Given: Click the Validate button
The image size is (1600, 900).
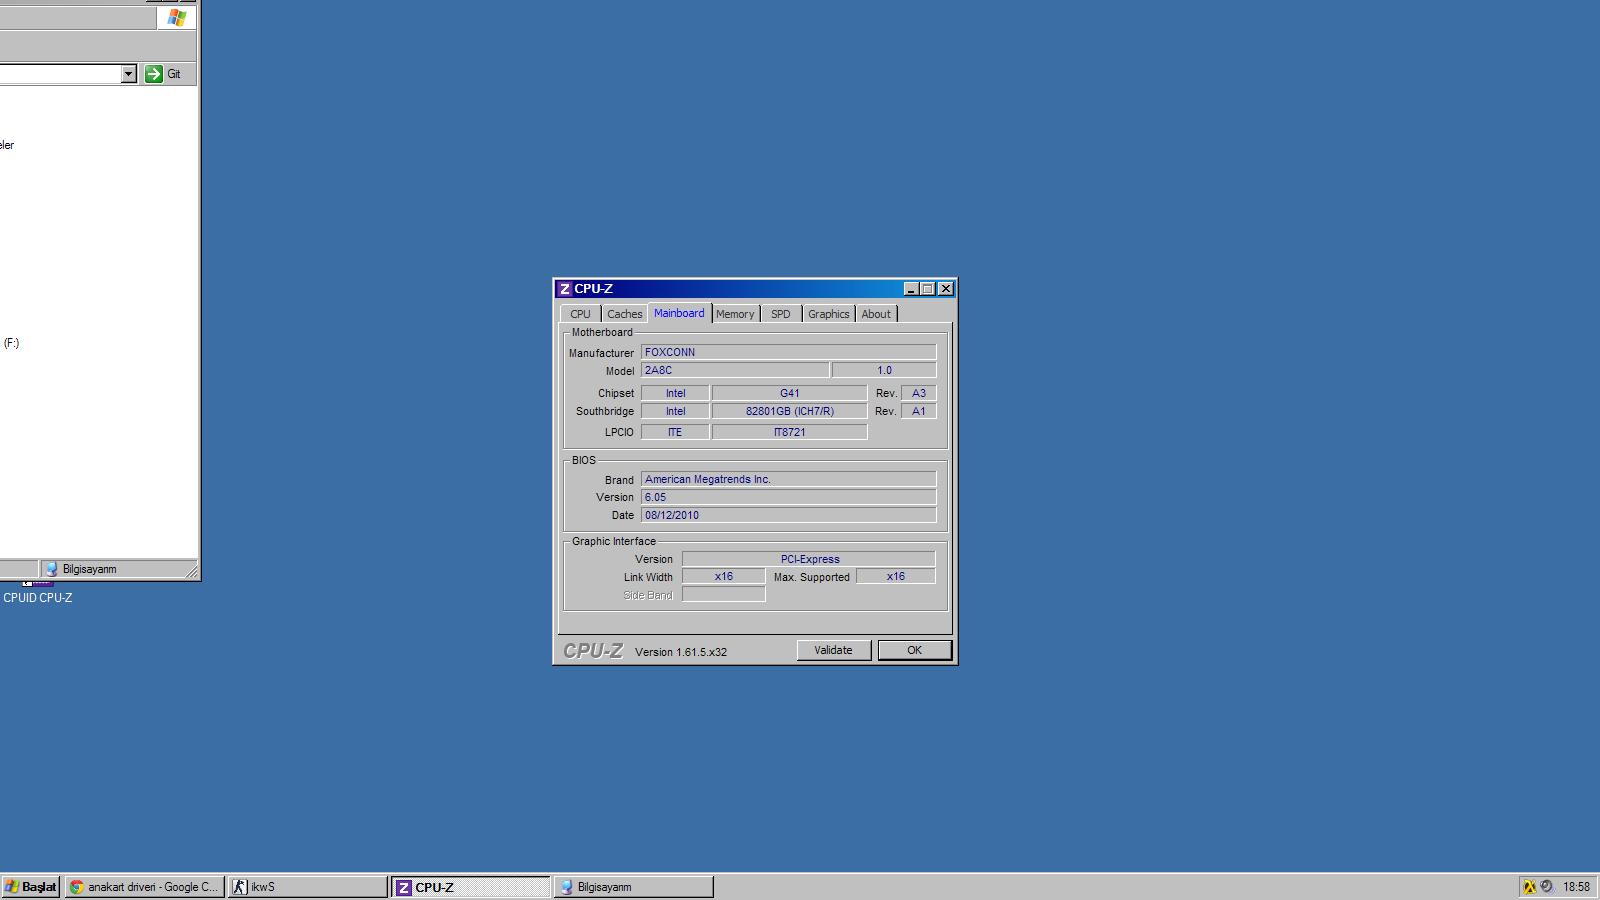Looking at the screenshot, I should (833, 650).
